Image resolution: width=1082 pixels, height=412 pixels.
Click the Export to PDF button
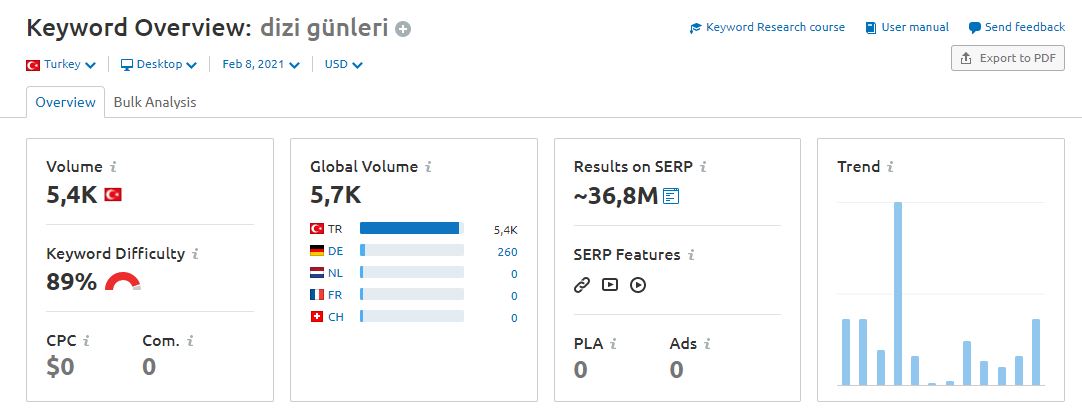(x=1007, y=58)
